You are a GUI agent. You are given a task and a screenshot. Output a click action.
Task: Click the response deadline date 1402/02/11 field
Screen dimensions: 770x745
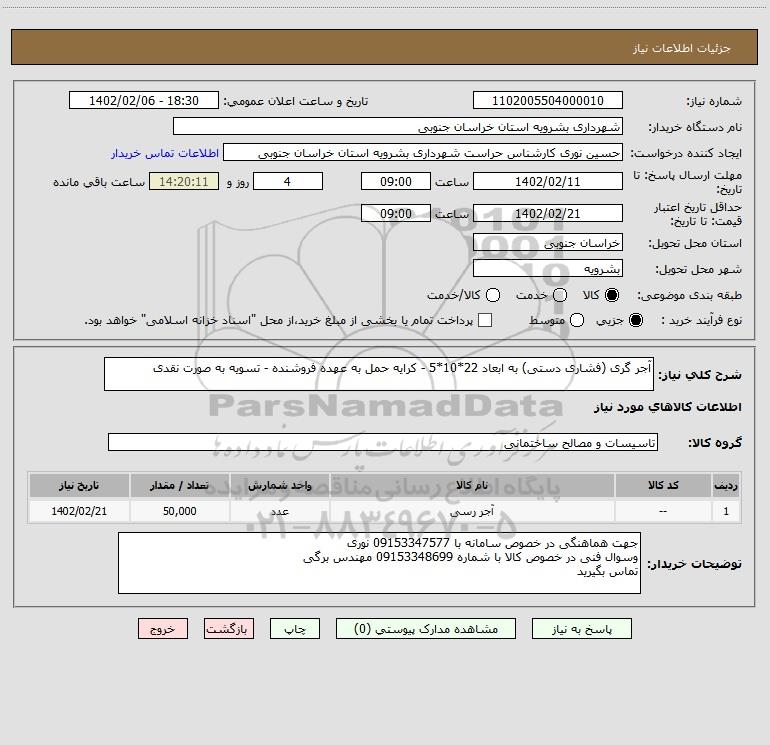tap(548, 181)
